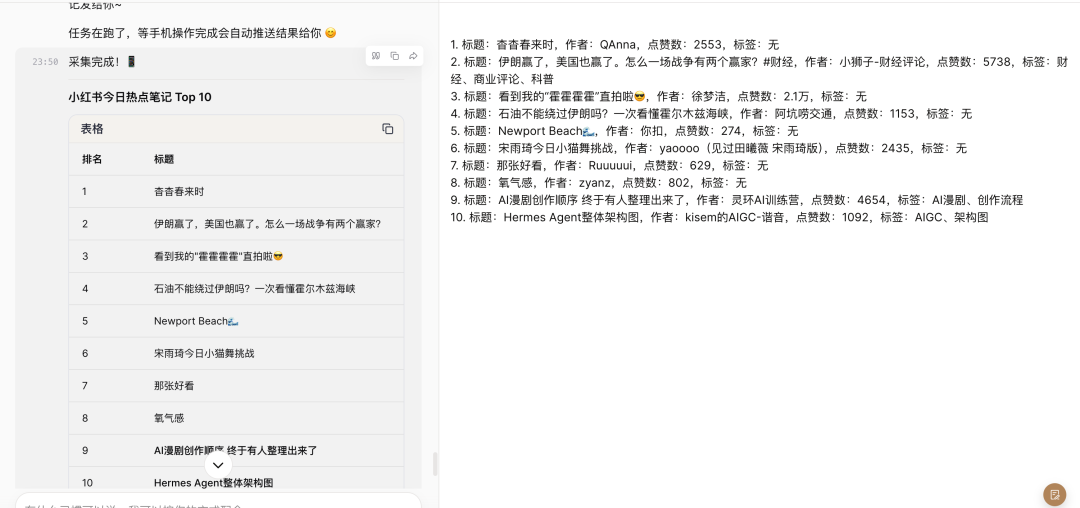Open the brown note icon at bottom right

[1055, 494]
